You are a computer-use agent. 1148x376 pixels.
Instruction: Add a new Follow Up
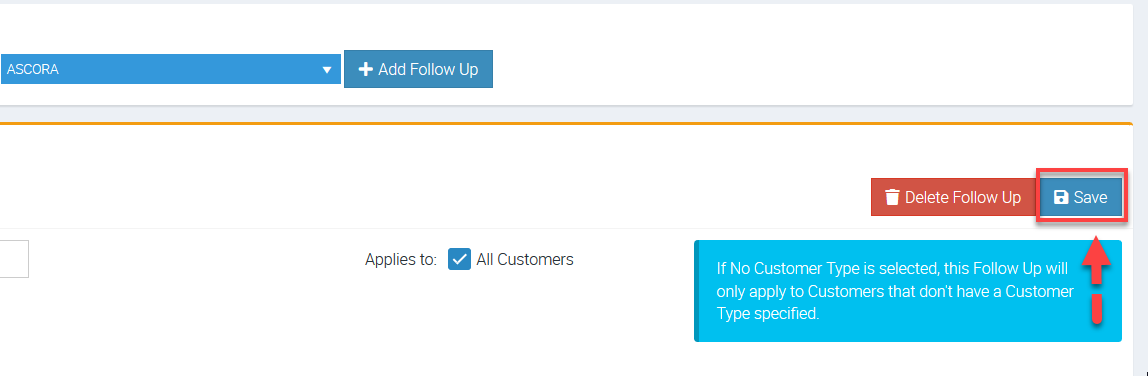(x=418, y=69)
